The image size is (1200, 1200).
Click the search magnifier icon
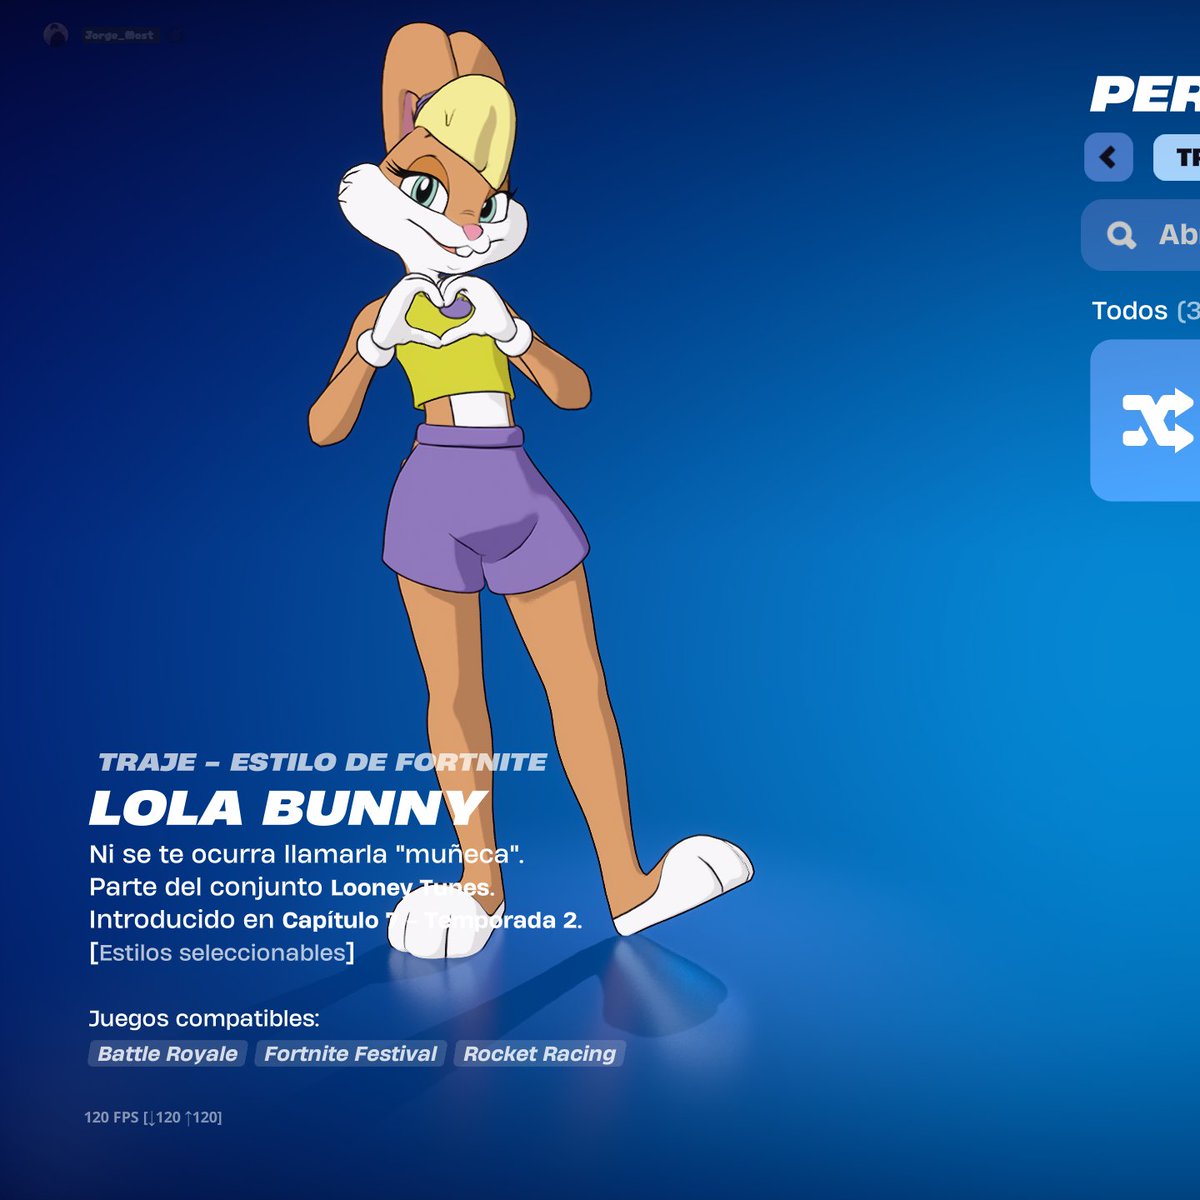[1121, 235]
